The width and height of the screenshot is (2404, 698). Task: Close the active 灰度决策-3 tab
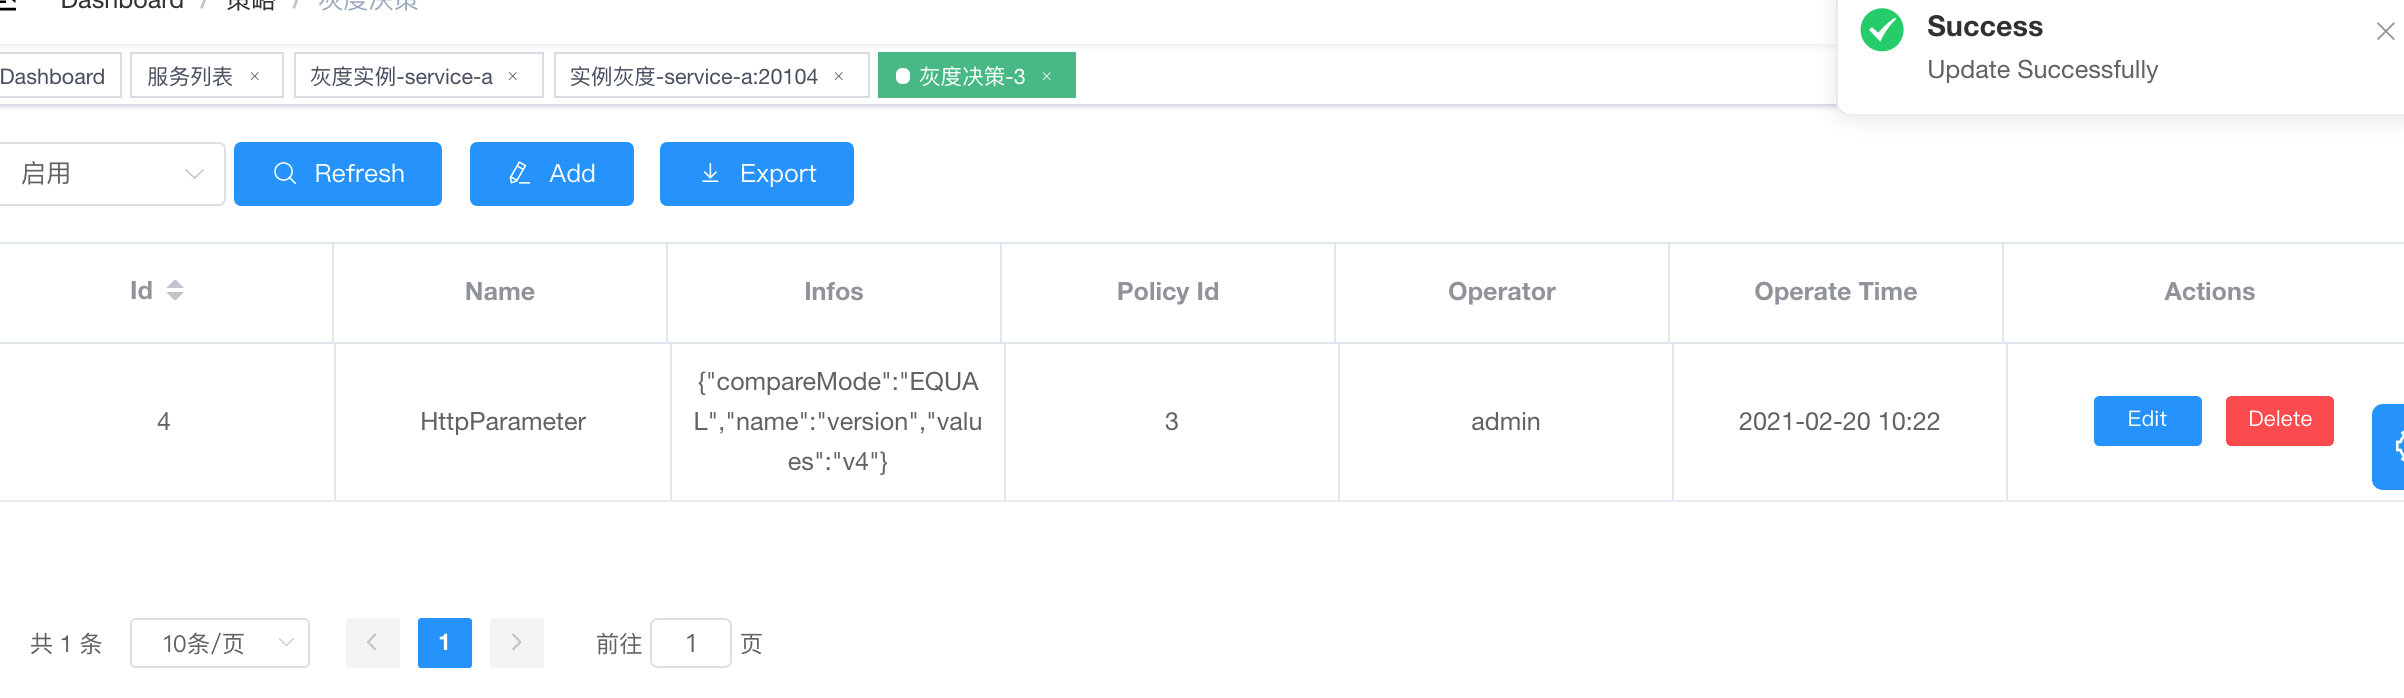[1047, 76]
